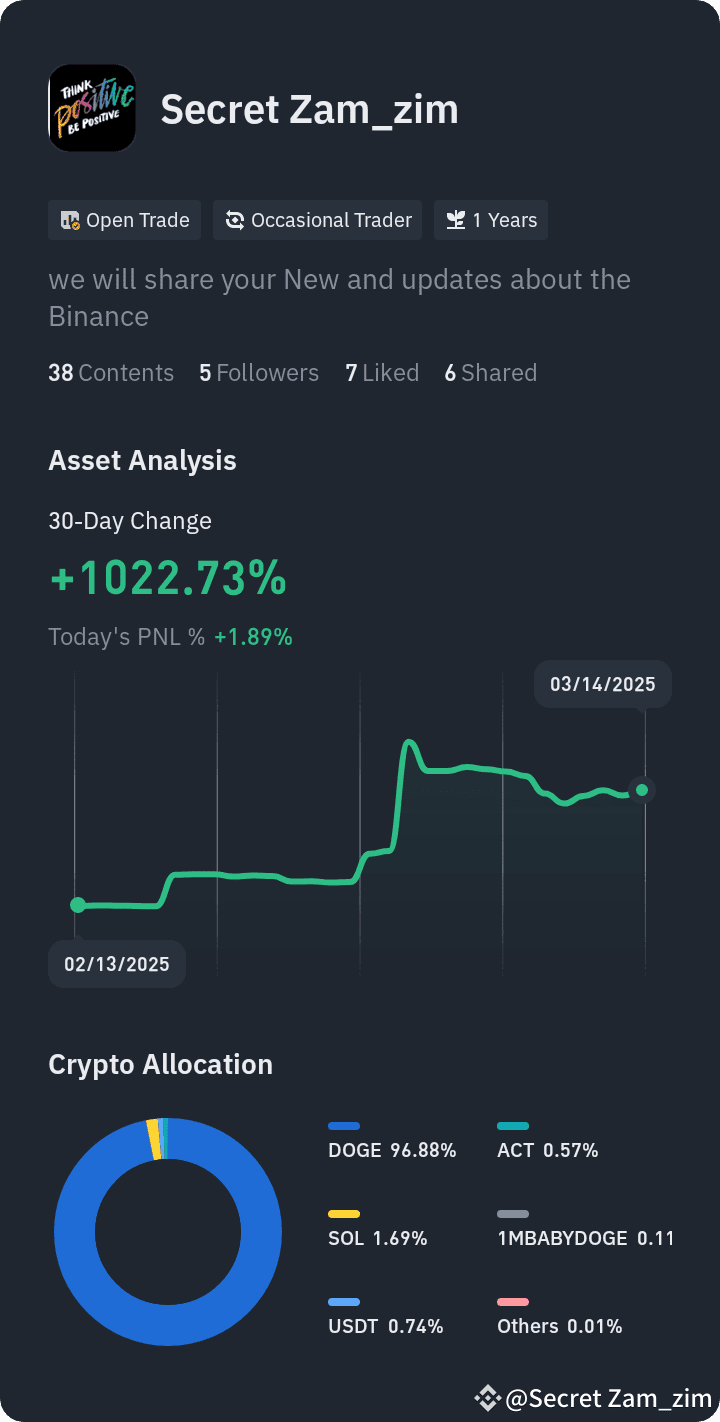Open the 6 Shared count
720x1422 pixels.
click(x=491, y=373)
